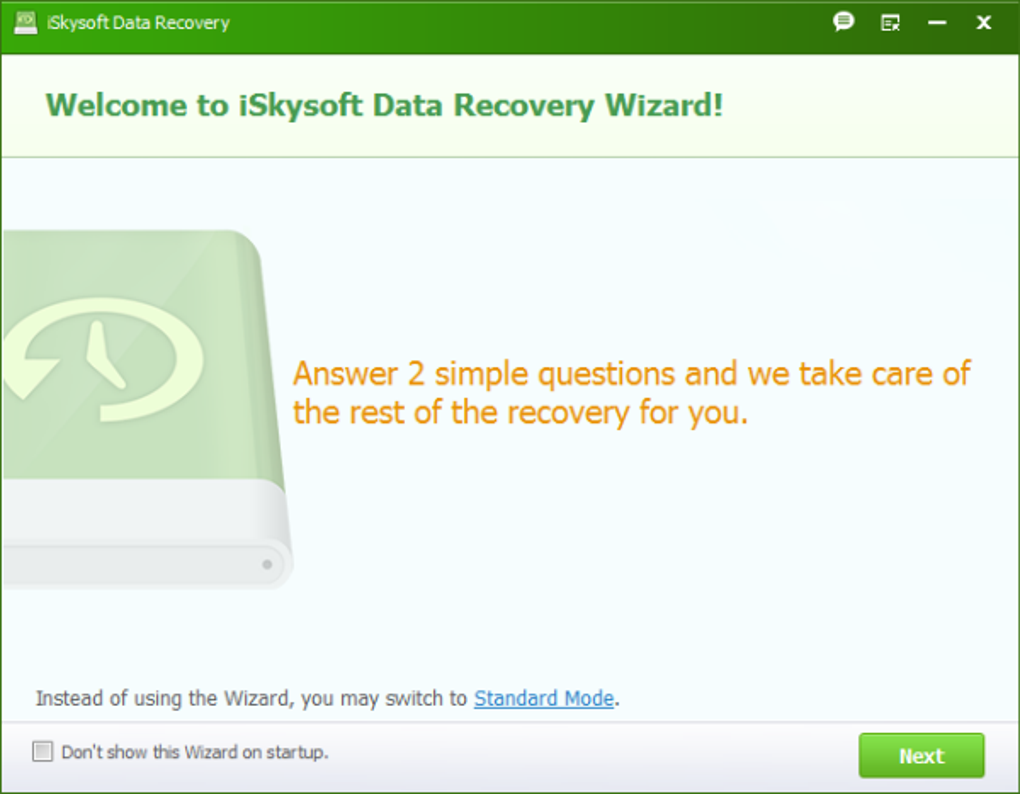Close the iSkysoft Data Recovery window

984,23
